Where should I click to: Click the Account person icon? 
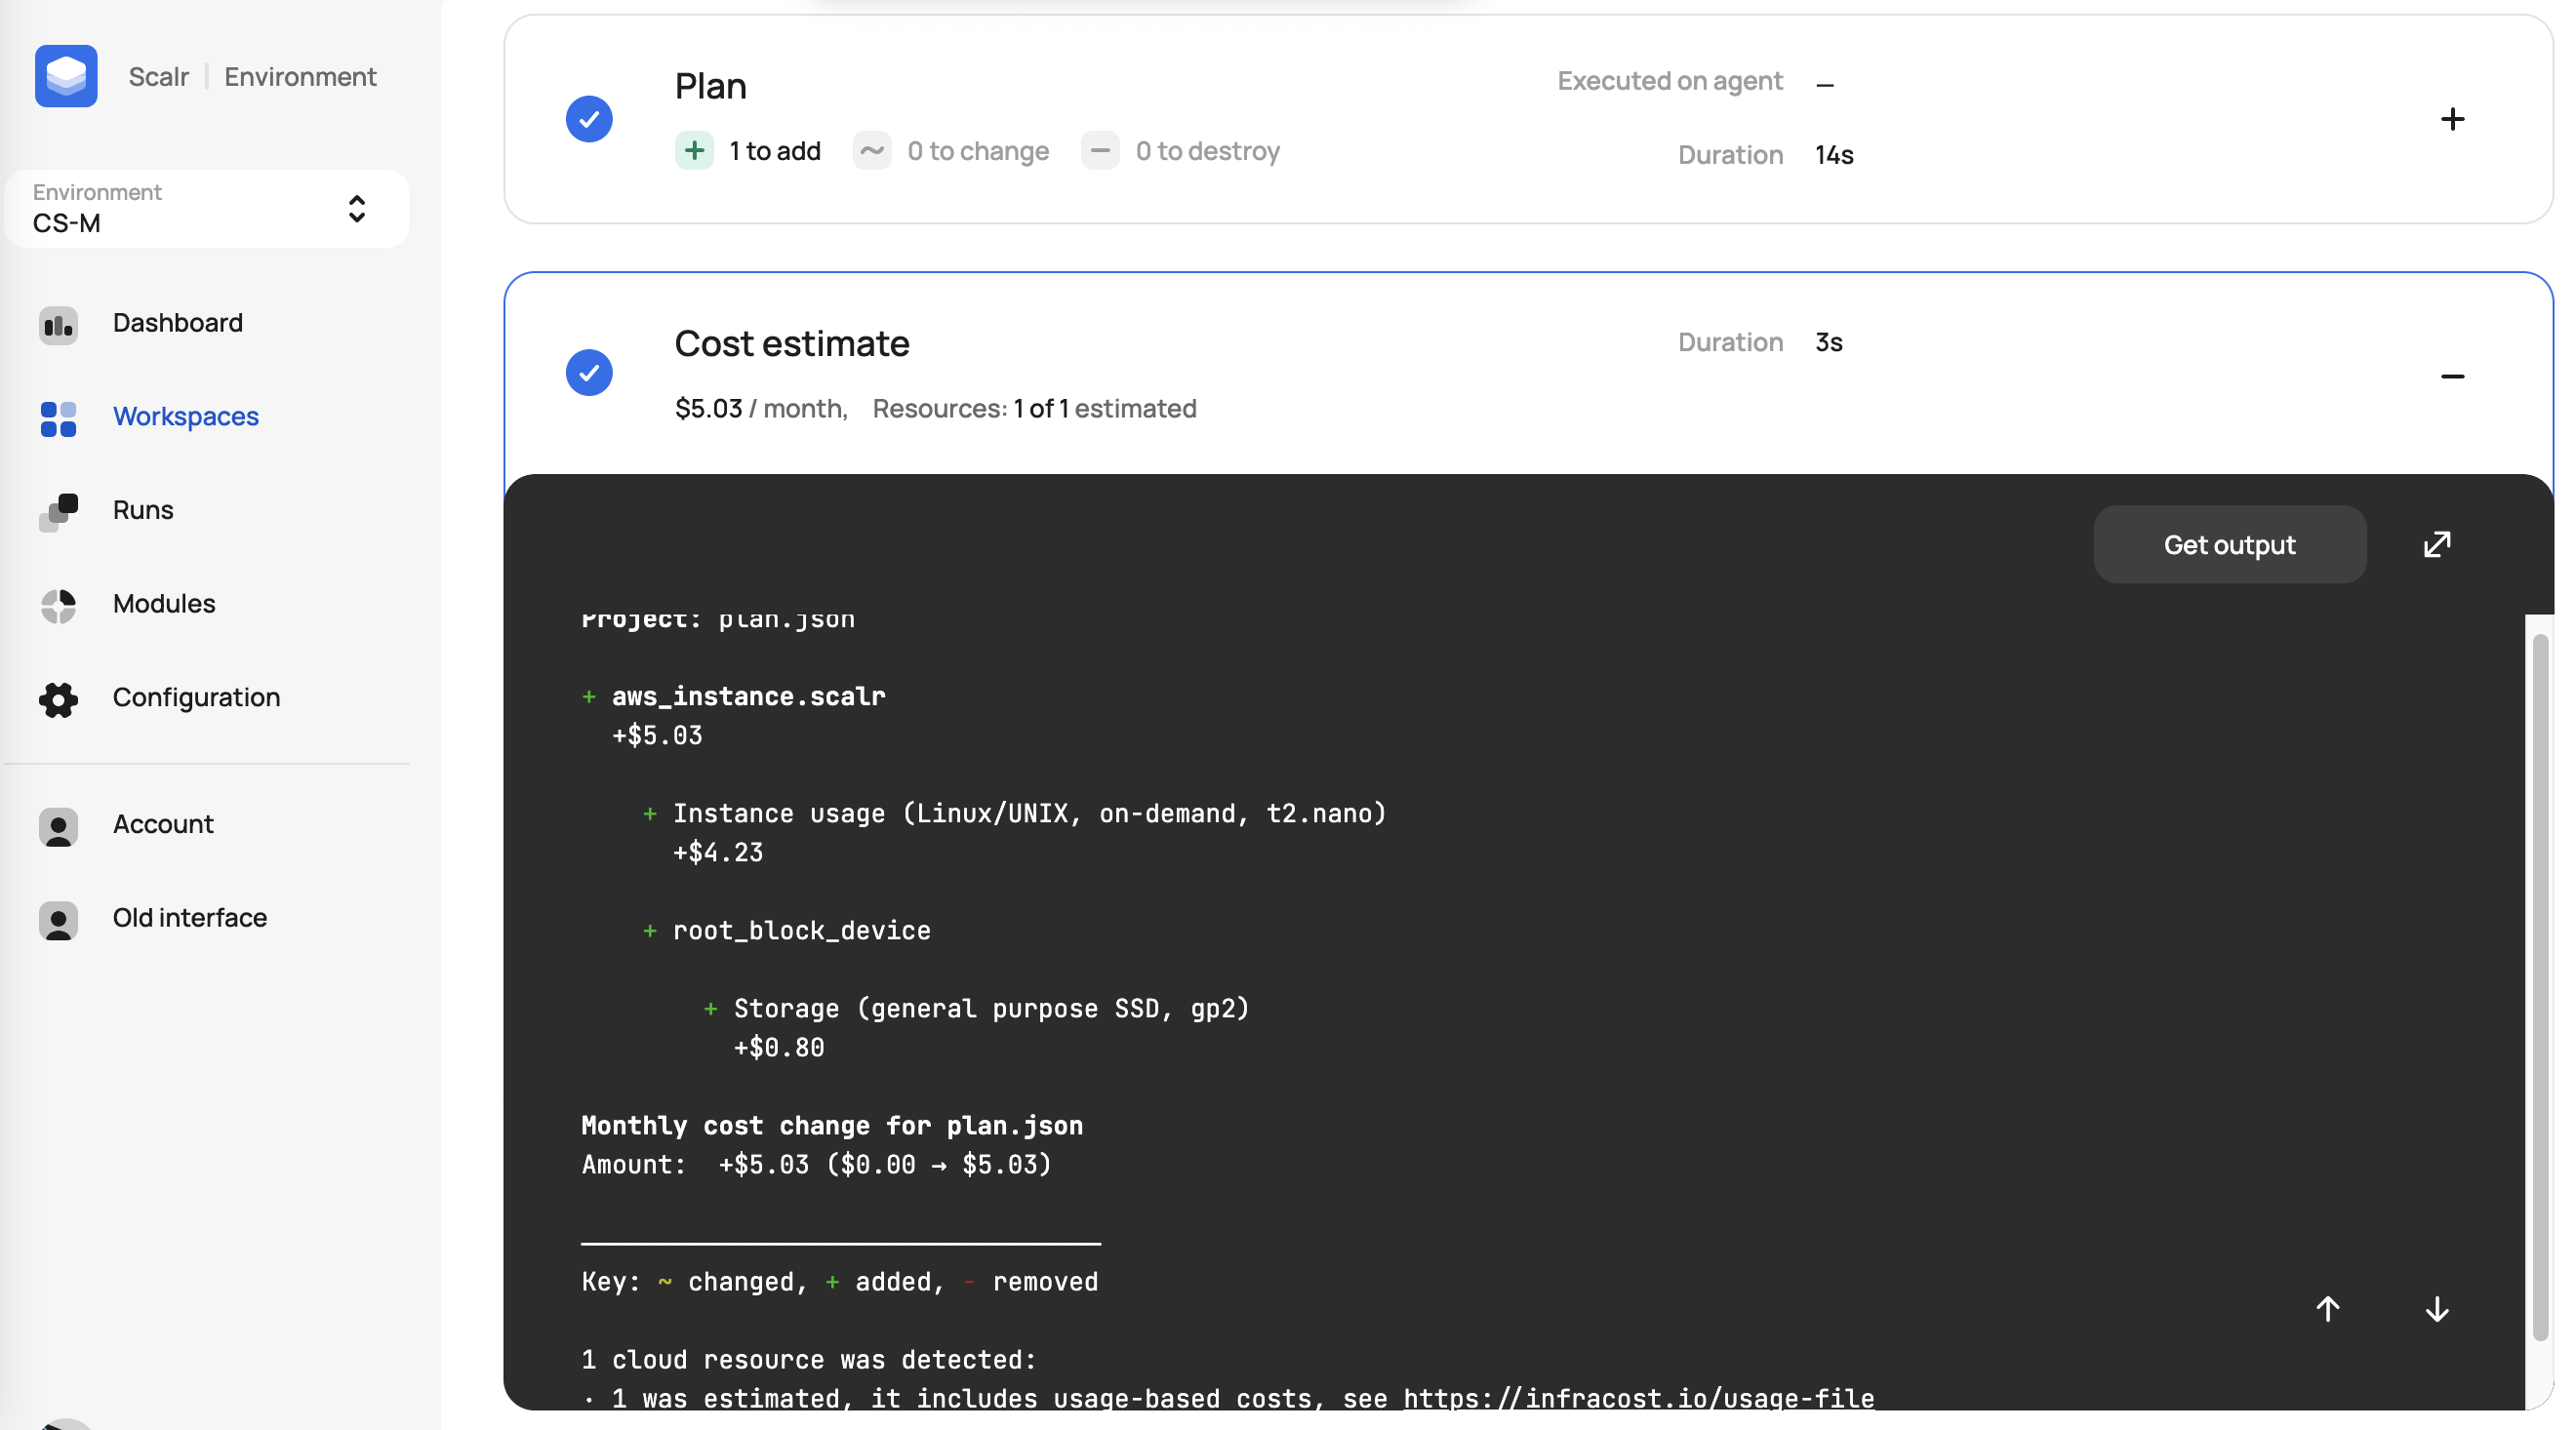[x=58, y=825]
